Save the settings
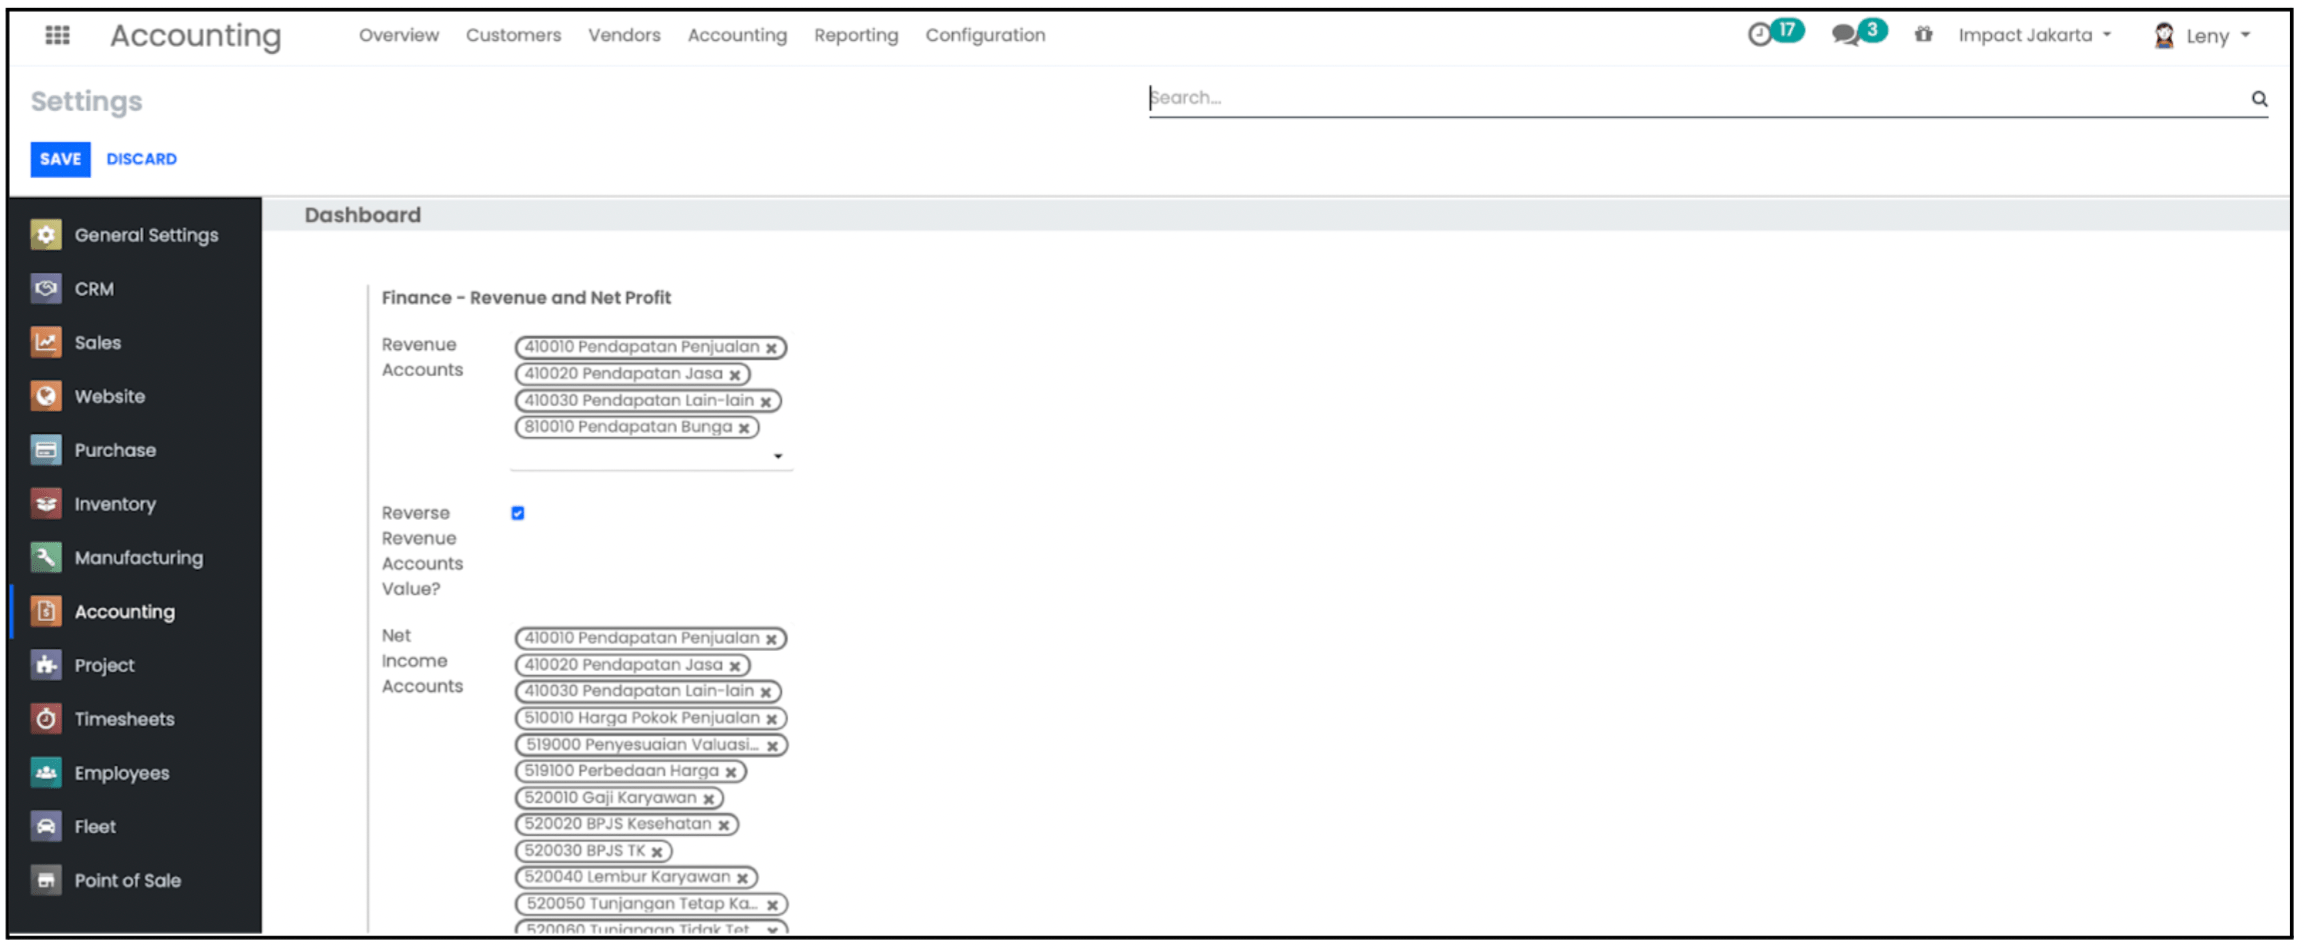The width and height of the screenshot is (2304, 950). pyautogui.click(x=60, y=159)
